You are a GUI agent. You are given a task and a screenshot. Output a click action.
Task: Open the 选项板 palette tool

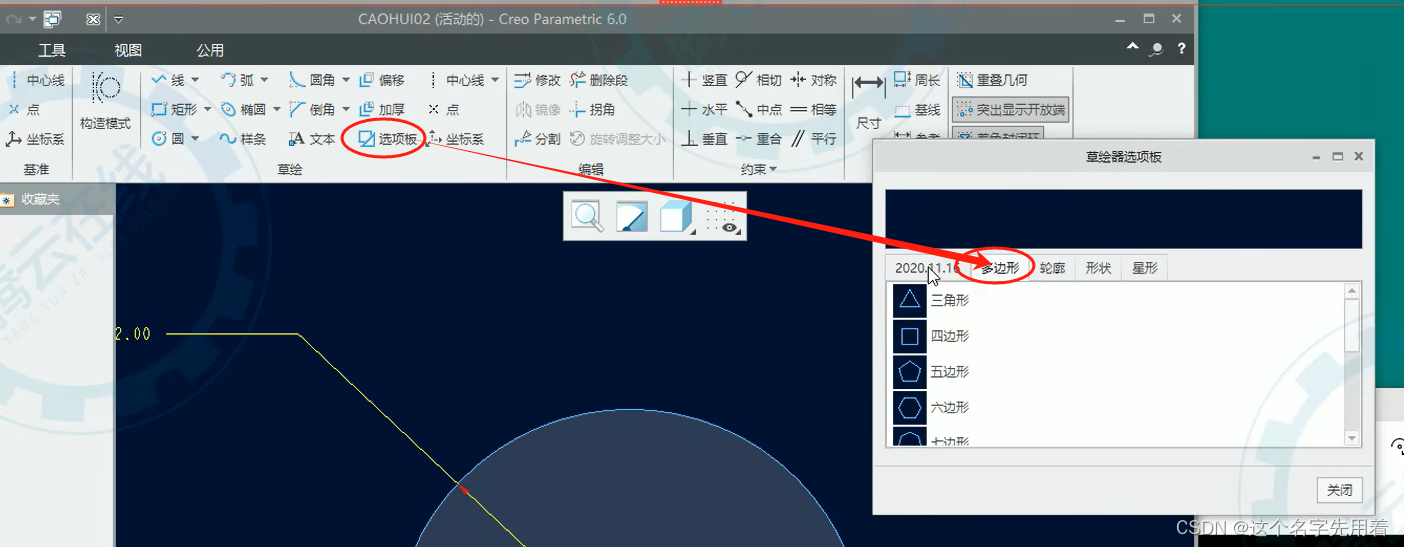point(388,139)
